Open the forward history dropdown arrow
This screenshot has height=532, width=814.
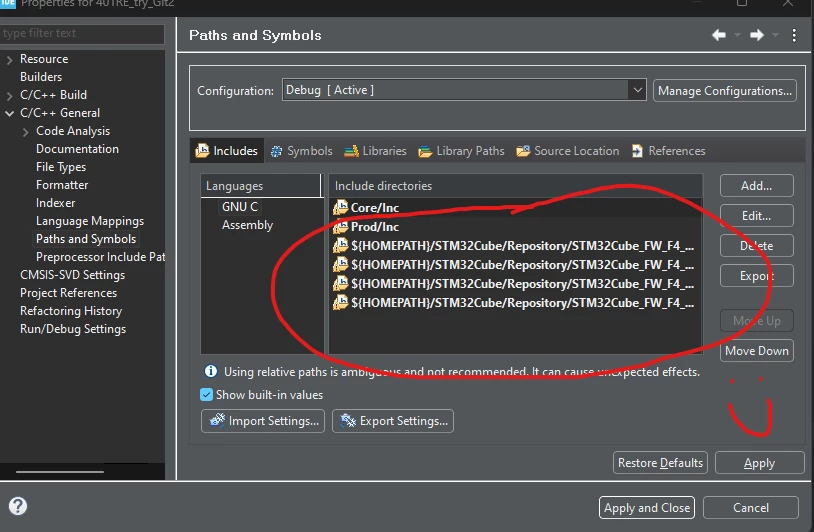[x=775, y=35]
